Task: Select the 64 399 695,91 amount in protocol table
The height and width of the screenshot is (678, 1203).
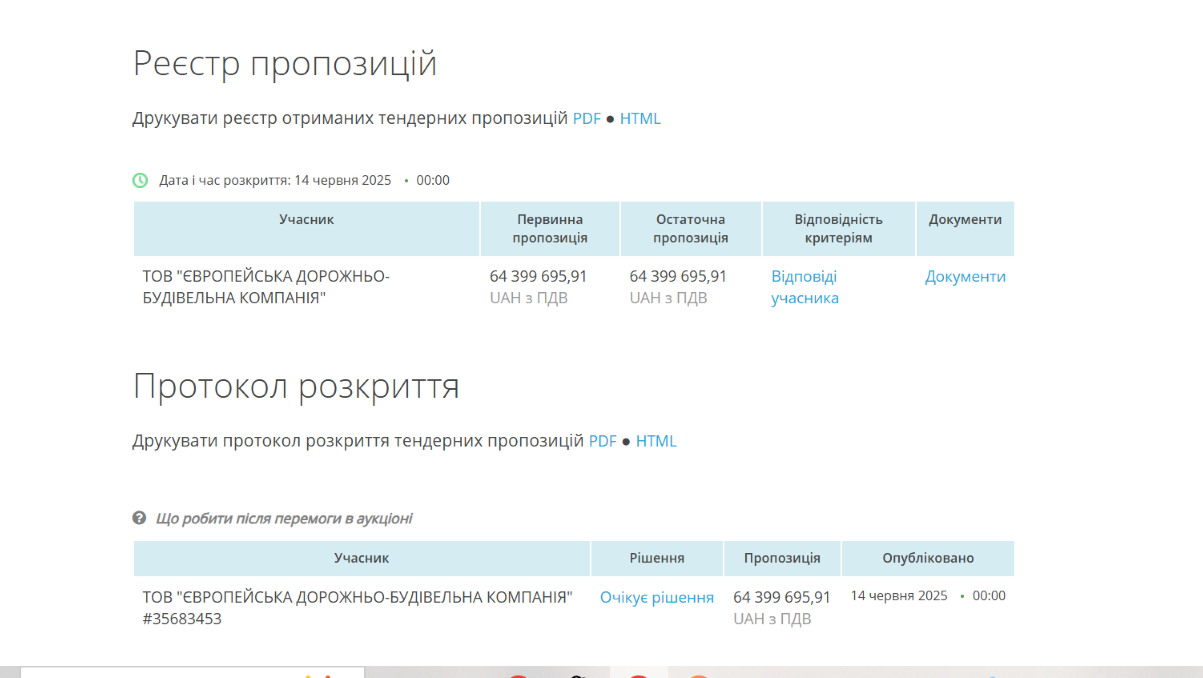Action: pyautogui.click(x=782, y=597)
